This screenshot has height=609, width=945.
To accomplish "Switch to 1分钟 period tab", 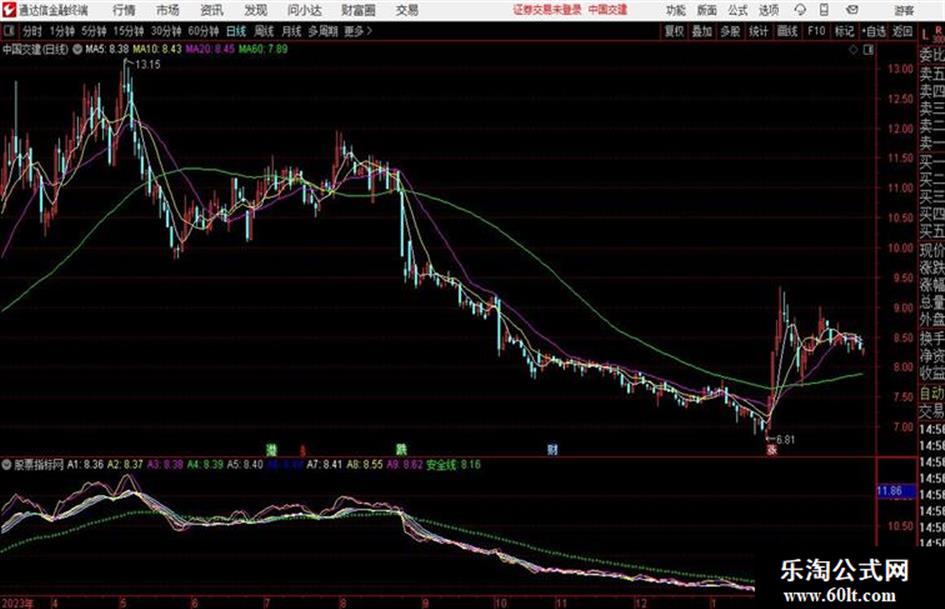I will coord(62,31).
